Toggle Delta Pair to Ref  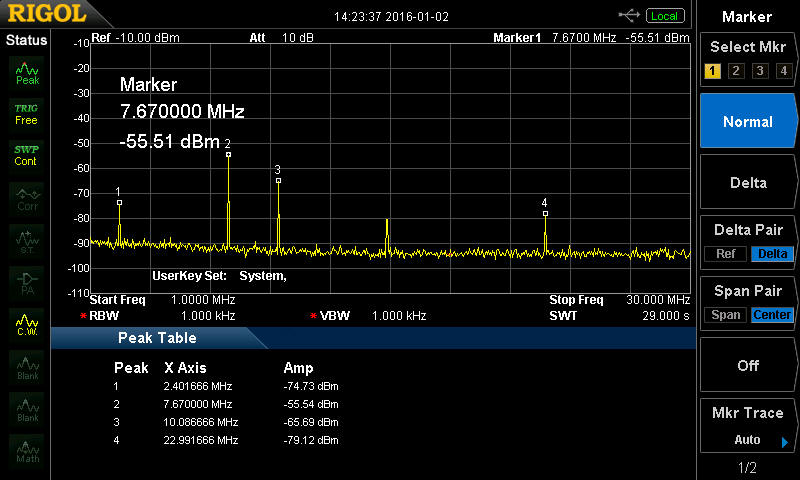[725, 254]
